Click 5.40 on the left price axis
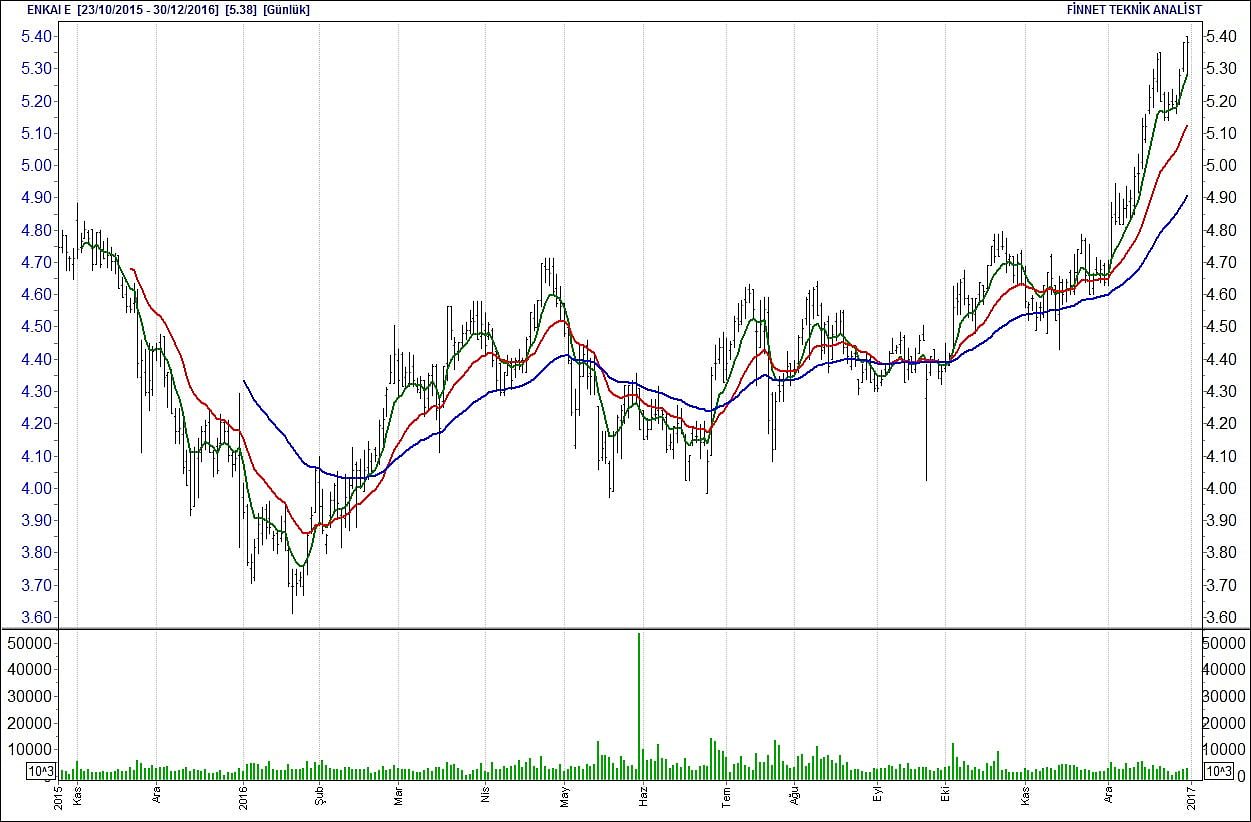1251x822 pixels. pyautogui.click(x=36, y=36)
